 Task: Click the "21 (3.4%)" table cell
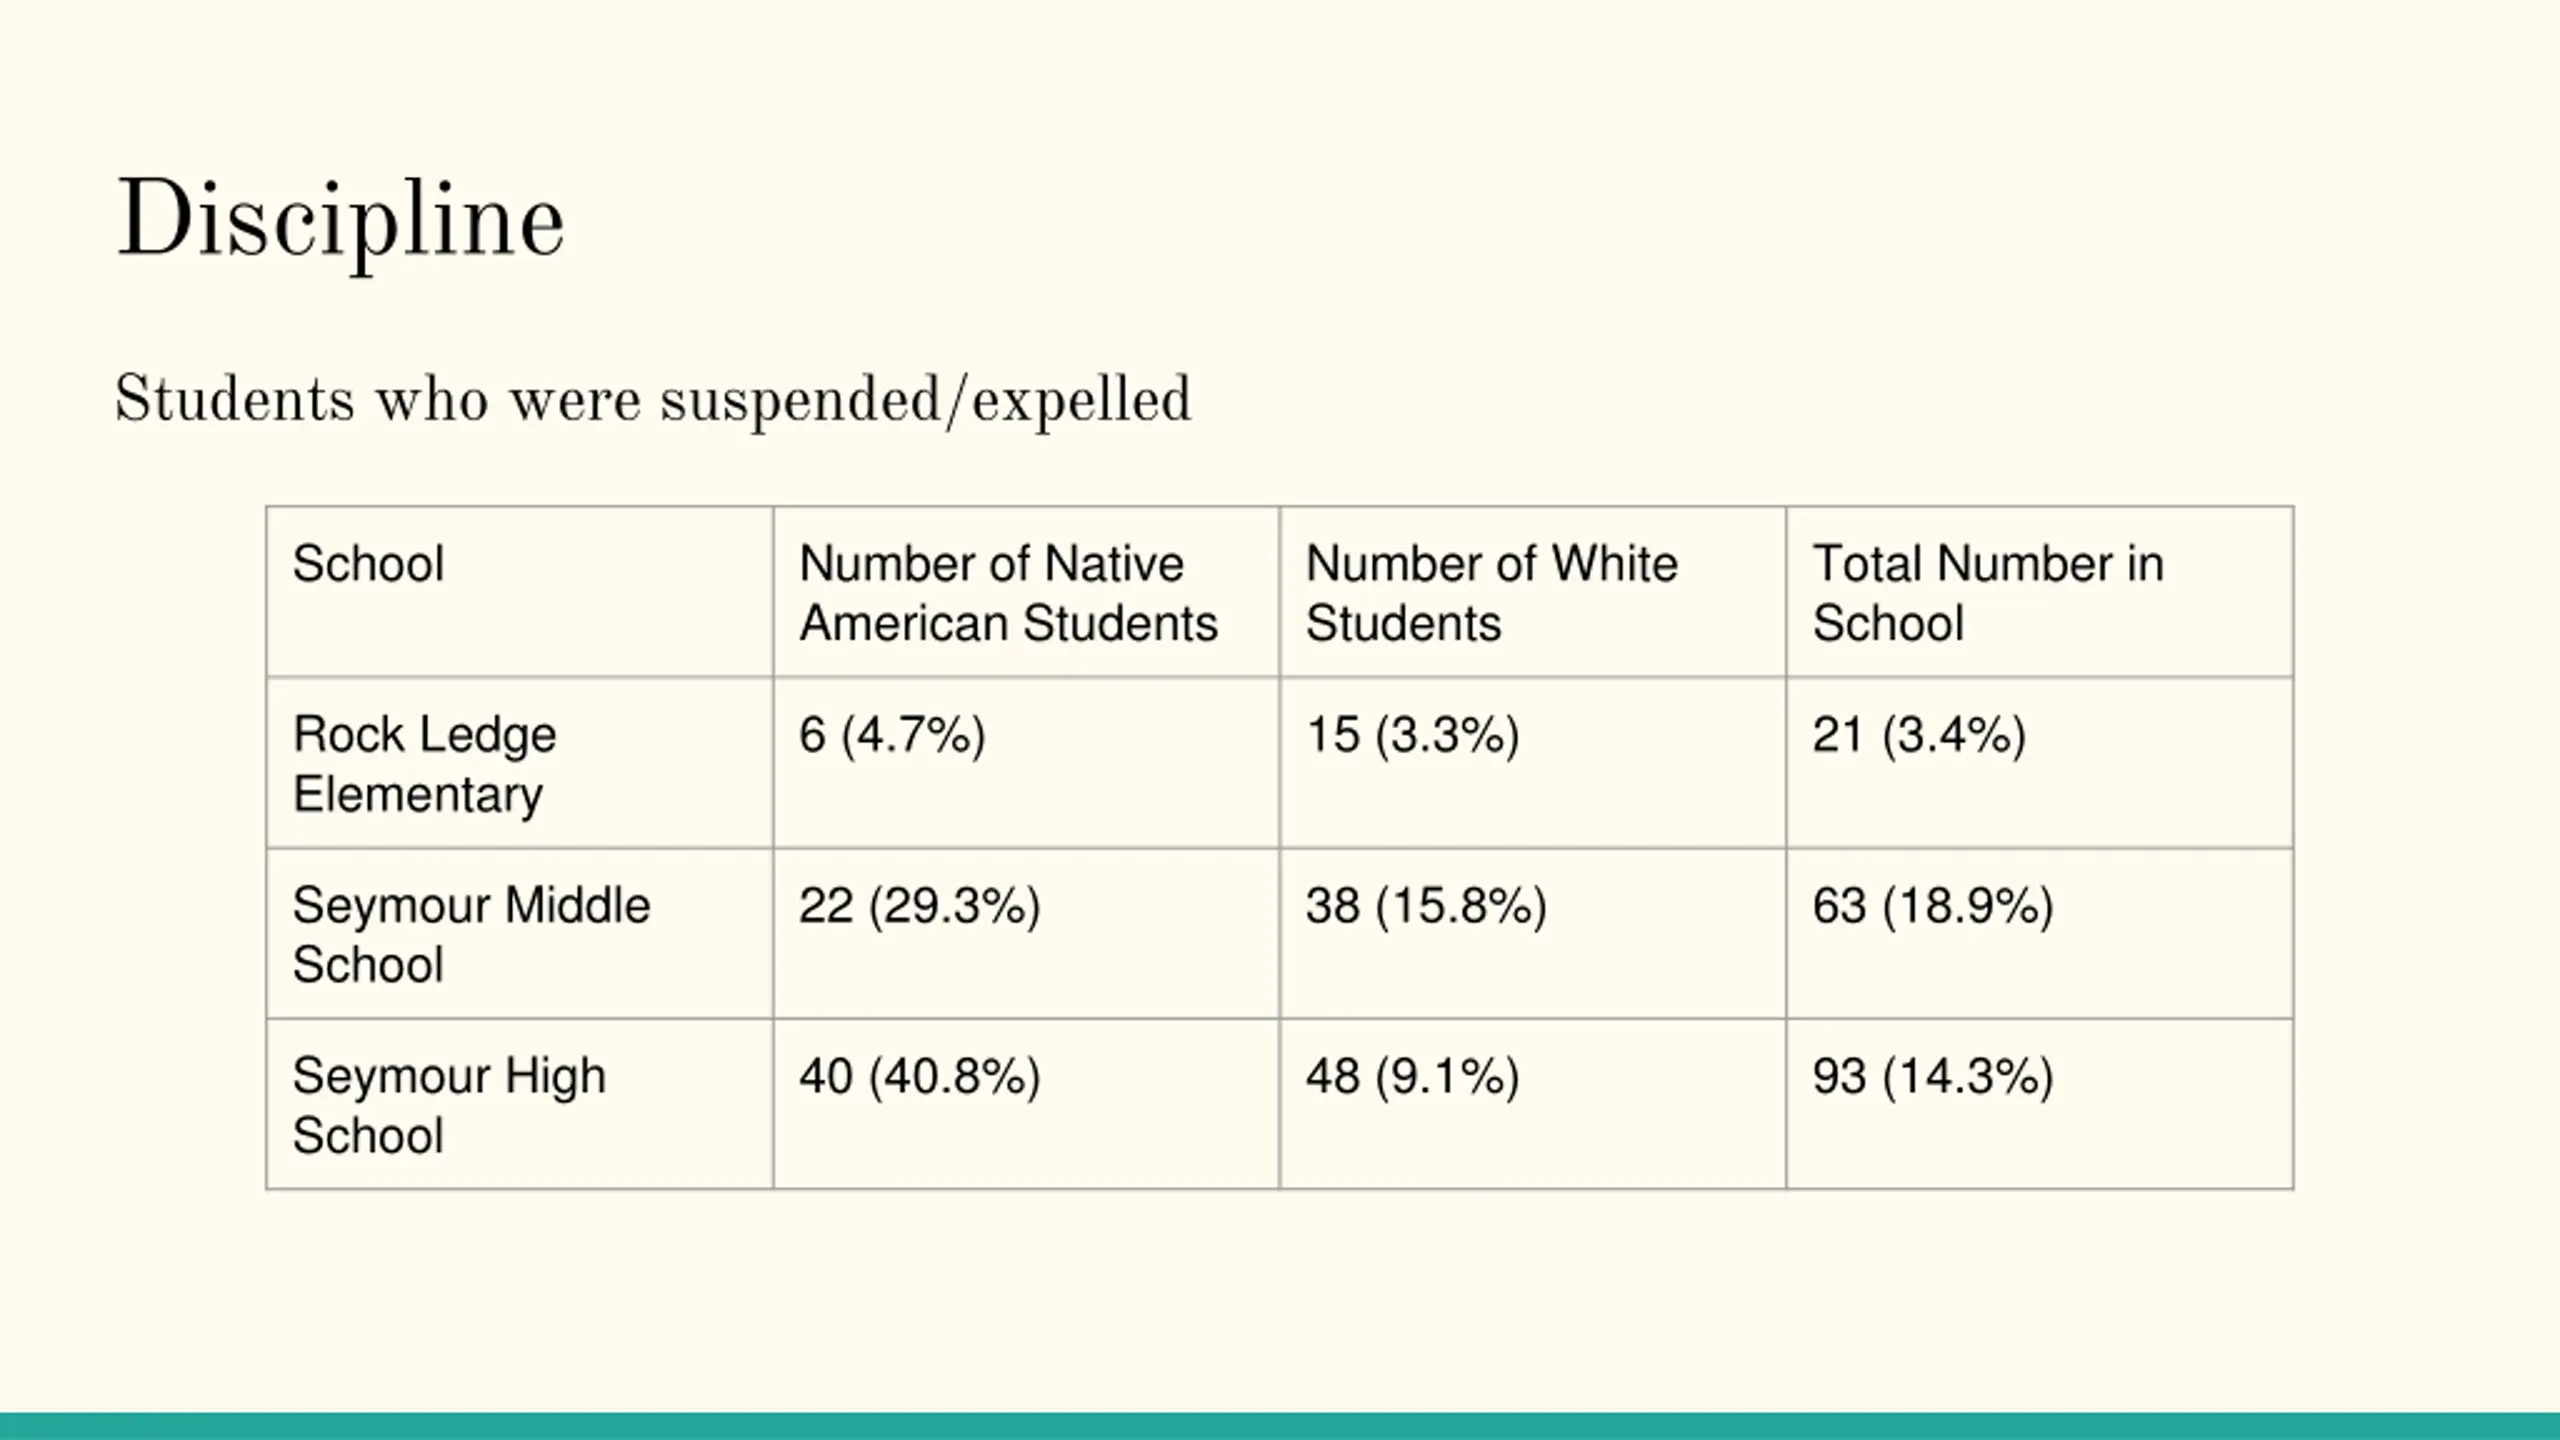(x=1919, y=735)
